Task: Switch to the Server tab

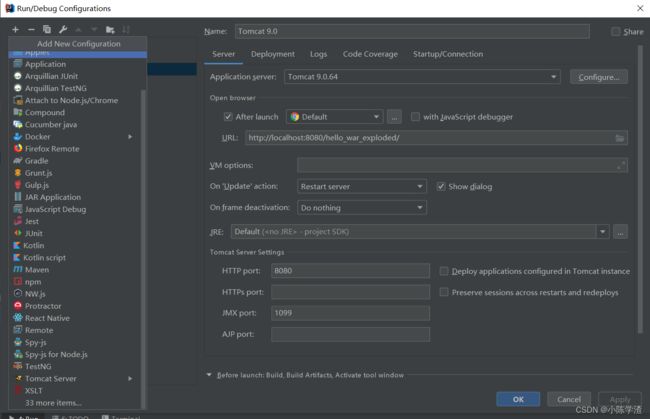Action: pyautogui.click(x=223, y=54)
